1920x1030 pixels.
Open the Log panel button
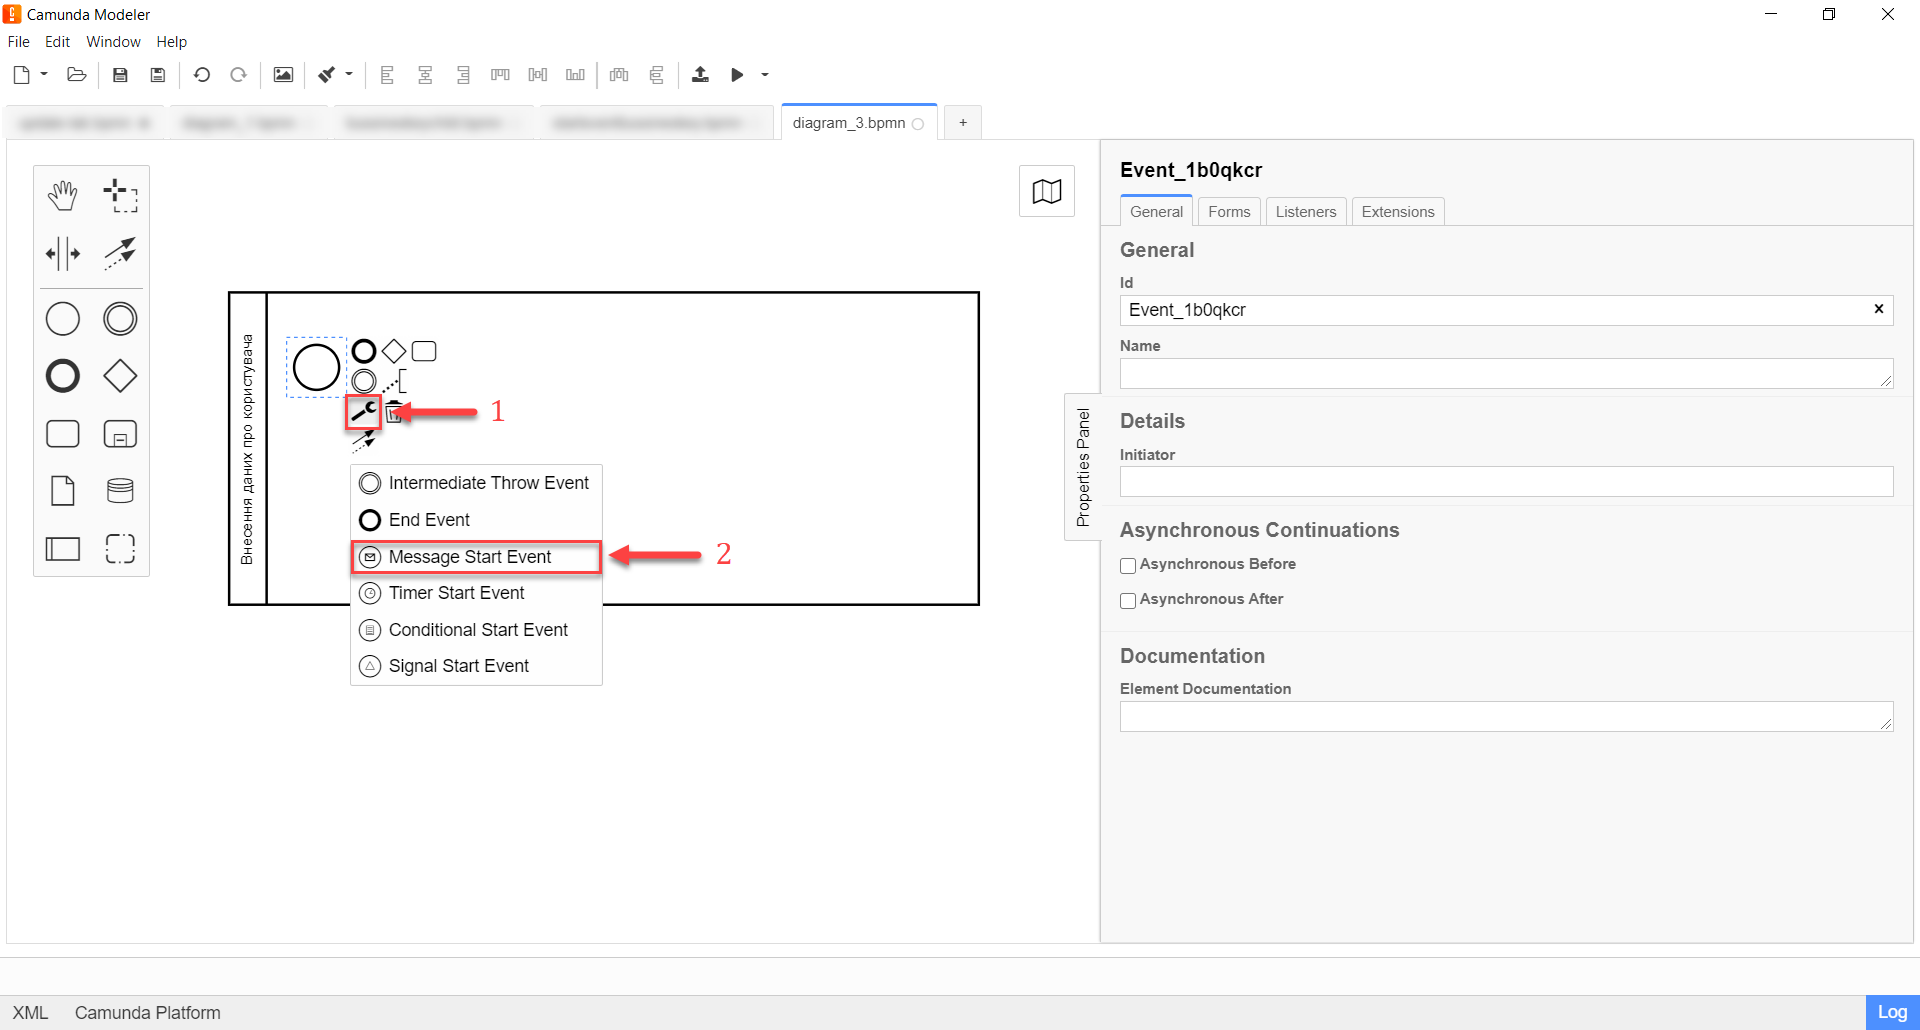pyautogui.click(x=1891, y=1012)
